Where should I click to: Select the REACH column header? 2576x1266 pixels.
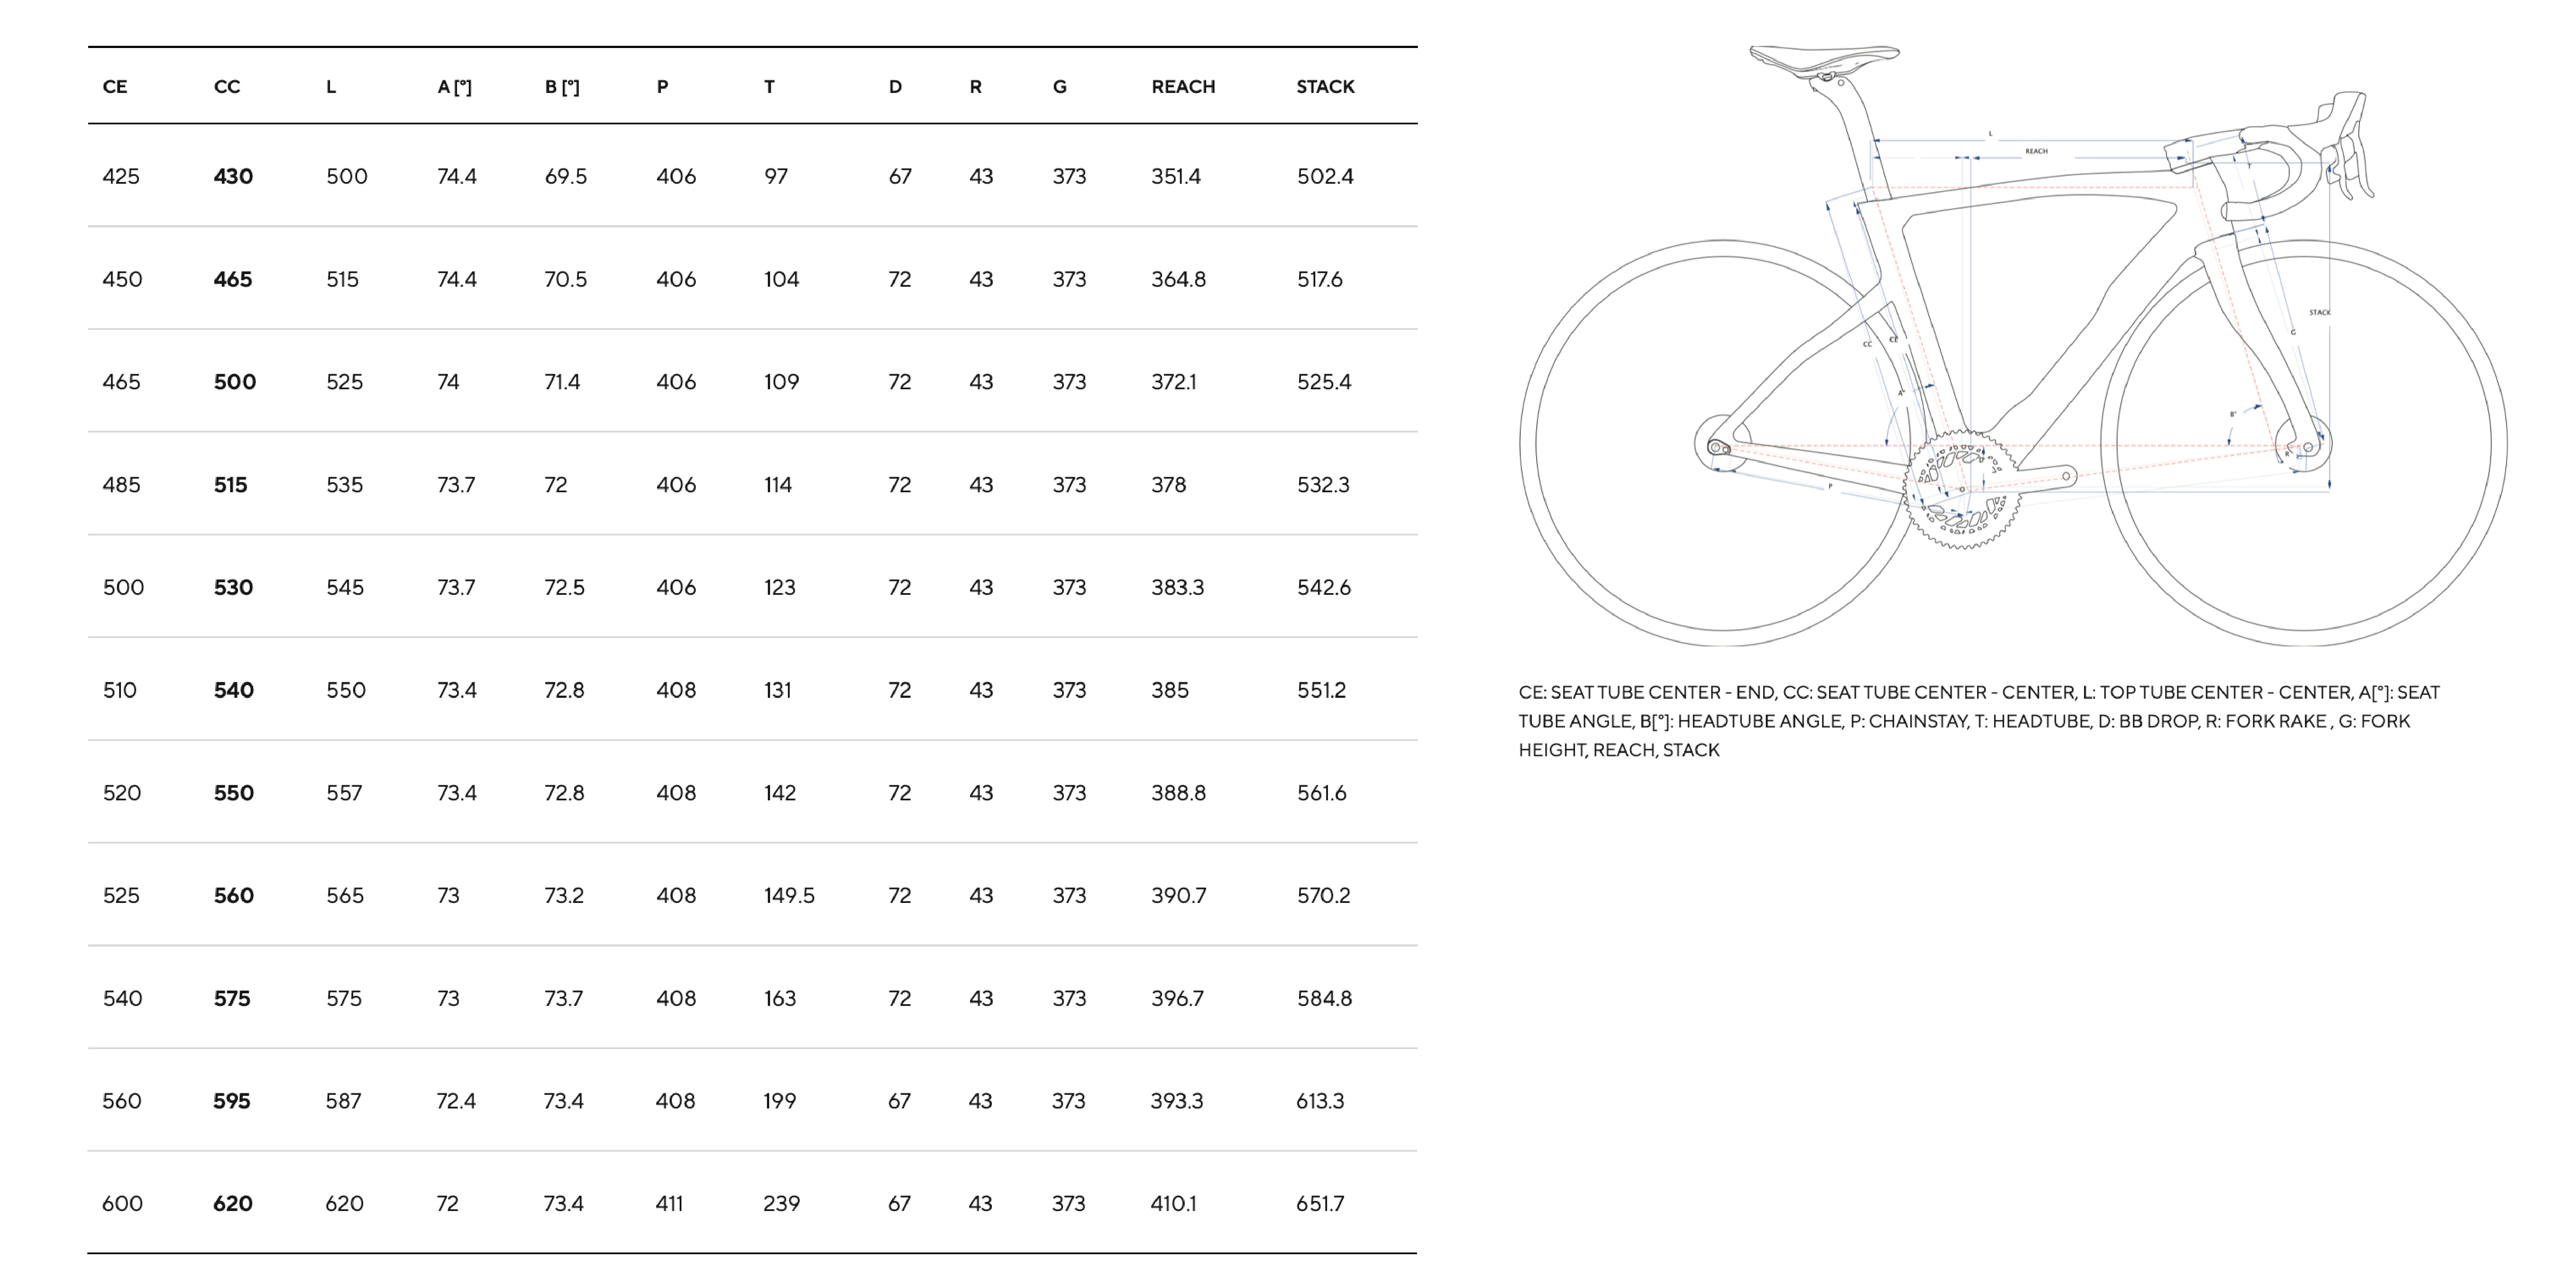pyautogui.click(x=1183, y=87)
